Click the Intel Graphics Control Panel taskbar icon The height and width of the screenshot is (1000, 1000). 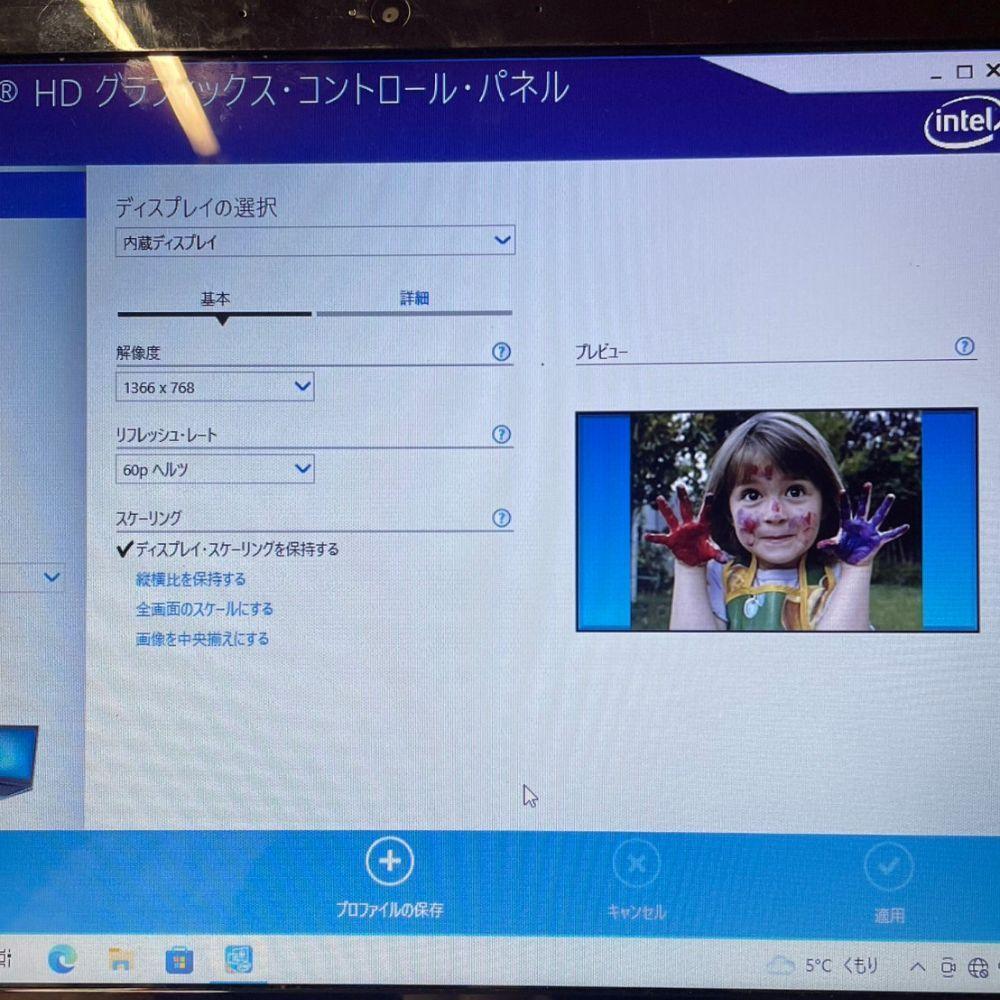pos(239,960)
